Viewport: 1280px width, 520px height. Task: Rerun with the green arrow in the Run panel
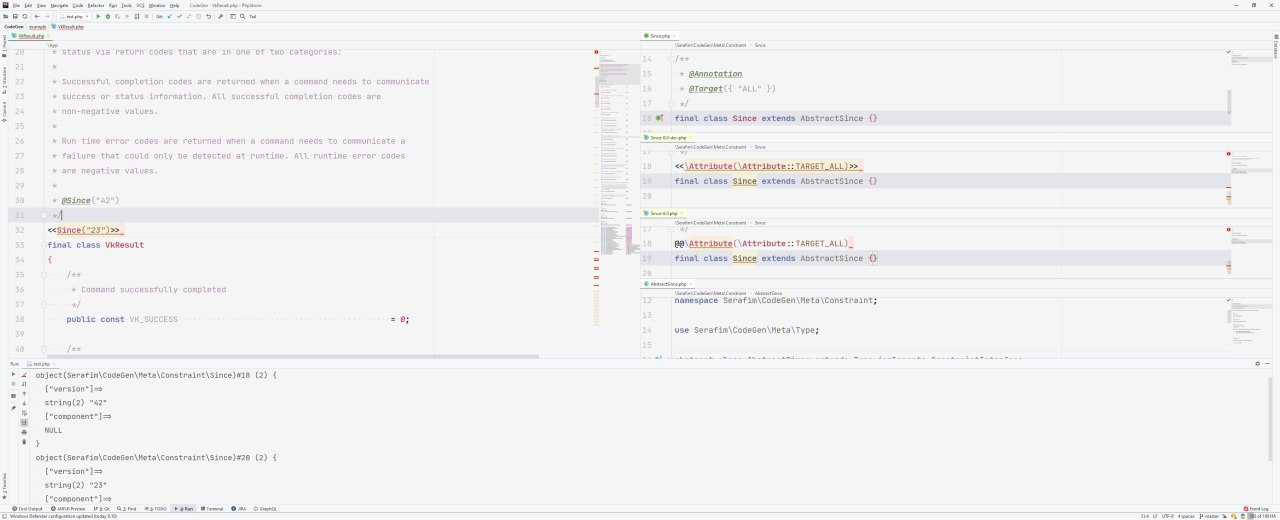click(13, 374)
